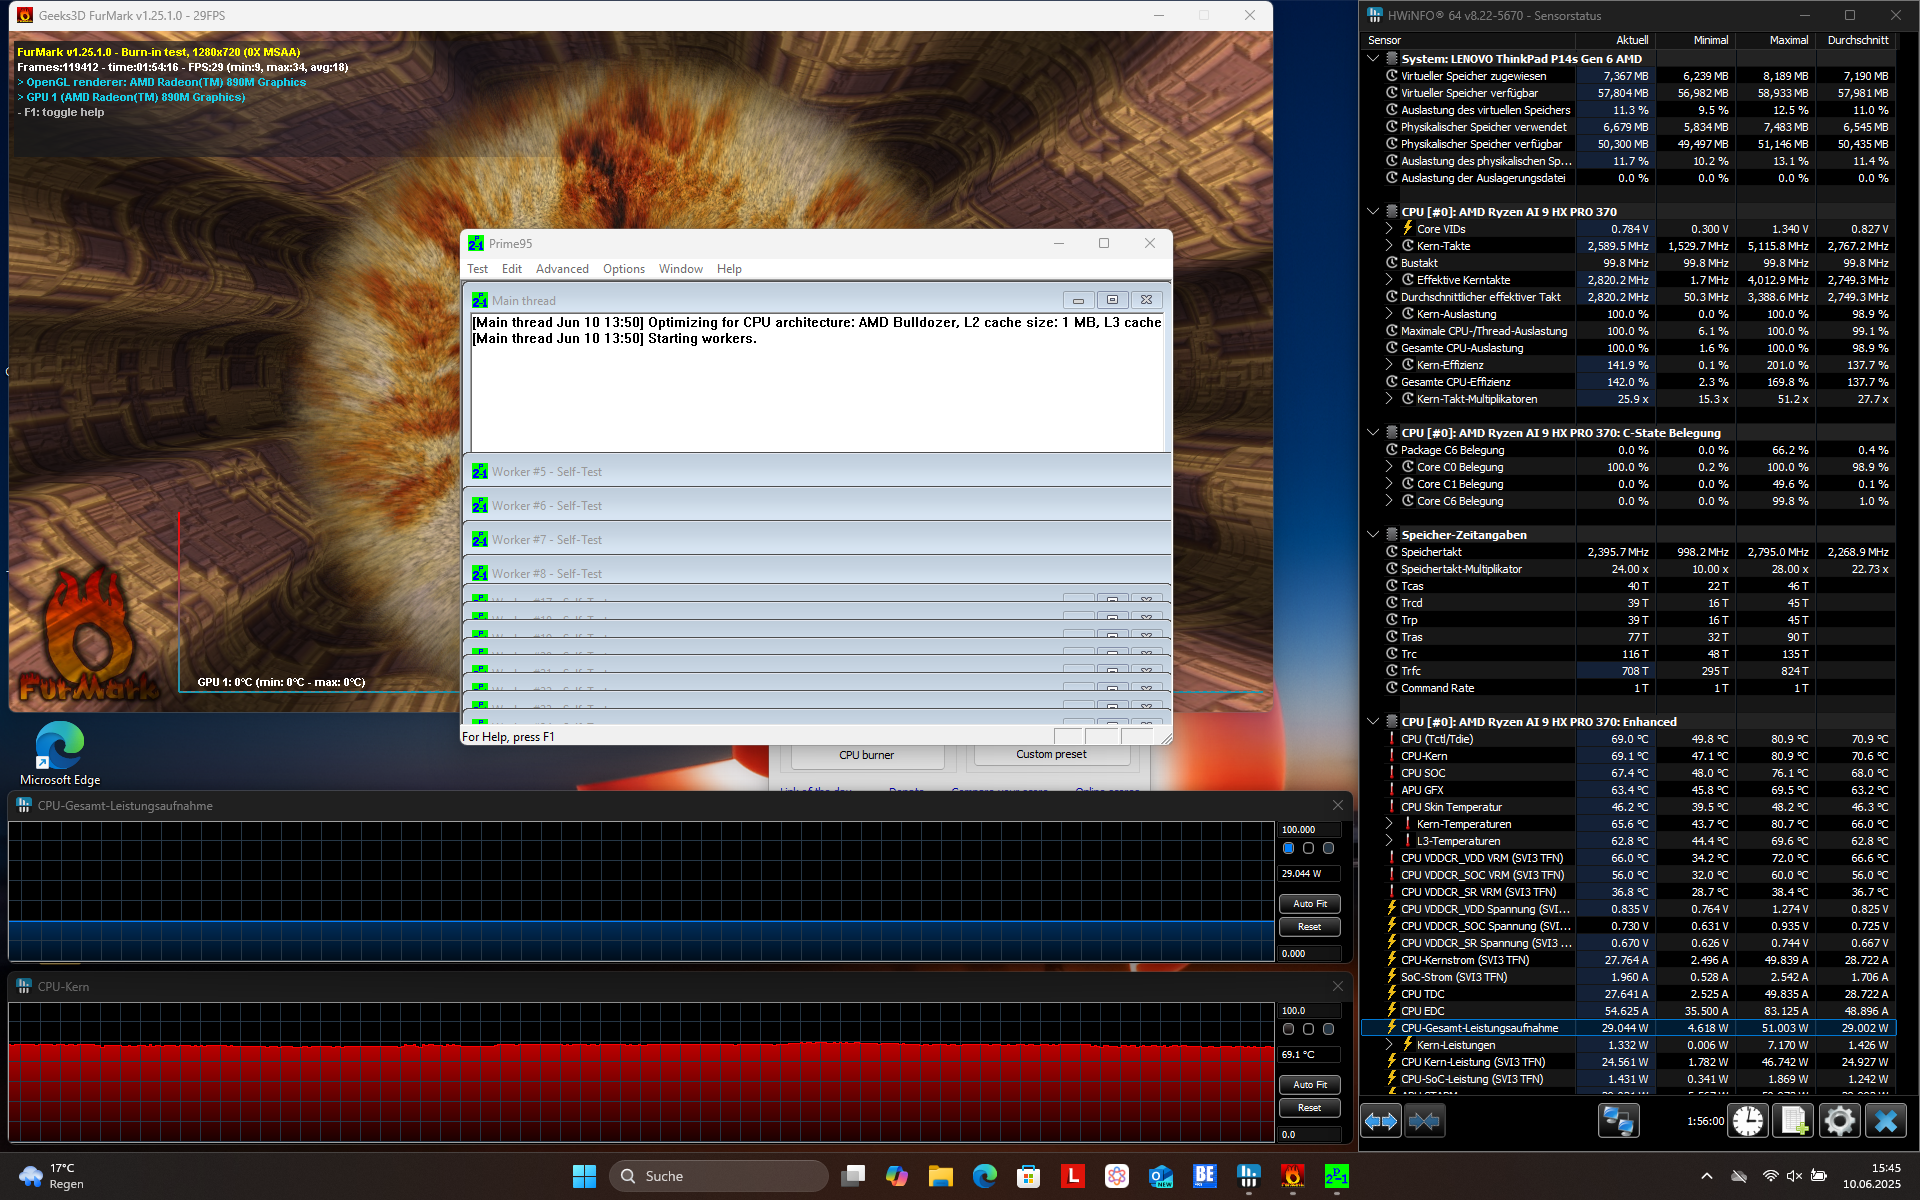Open Prime95 Options menu
This screenshot has width=1920, height=1200.
tap(624, 269)
